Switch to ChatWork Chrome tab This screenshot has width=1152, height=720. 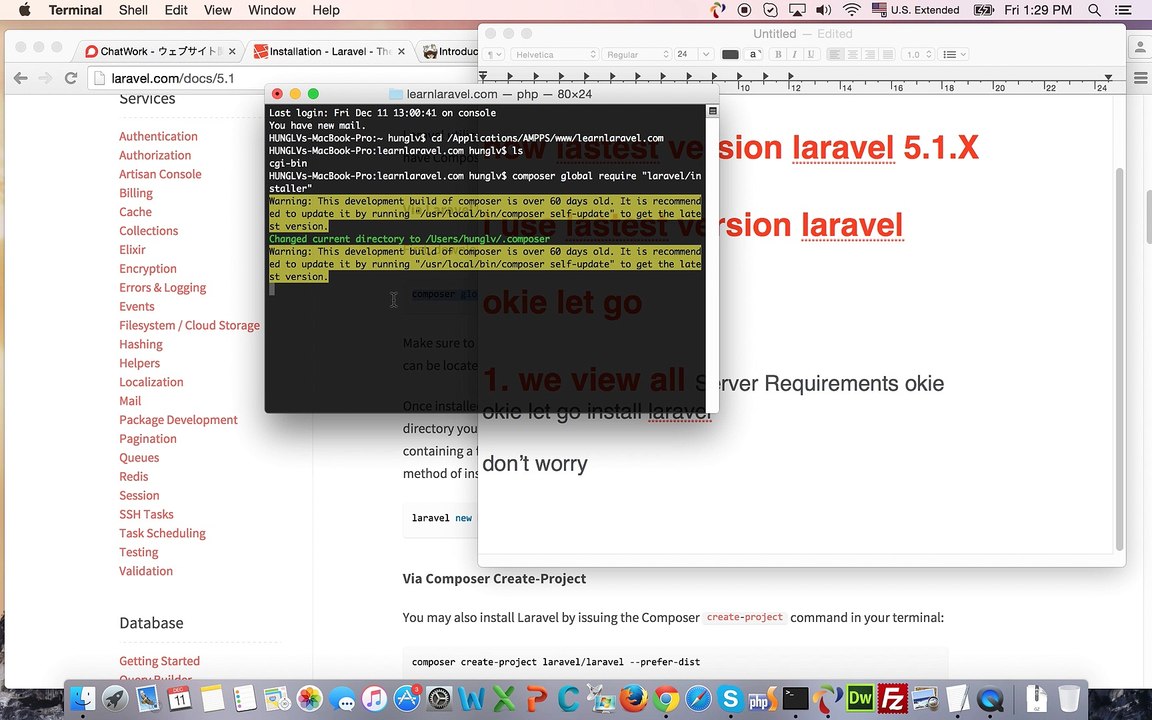(x=159, y=51)
